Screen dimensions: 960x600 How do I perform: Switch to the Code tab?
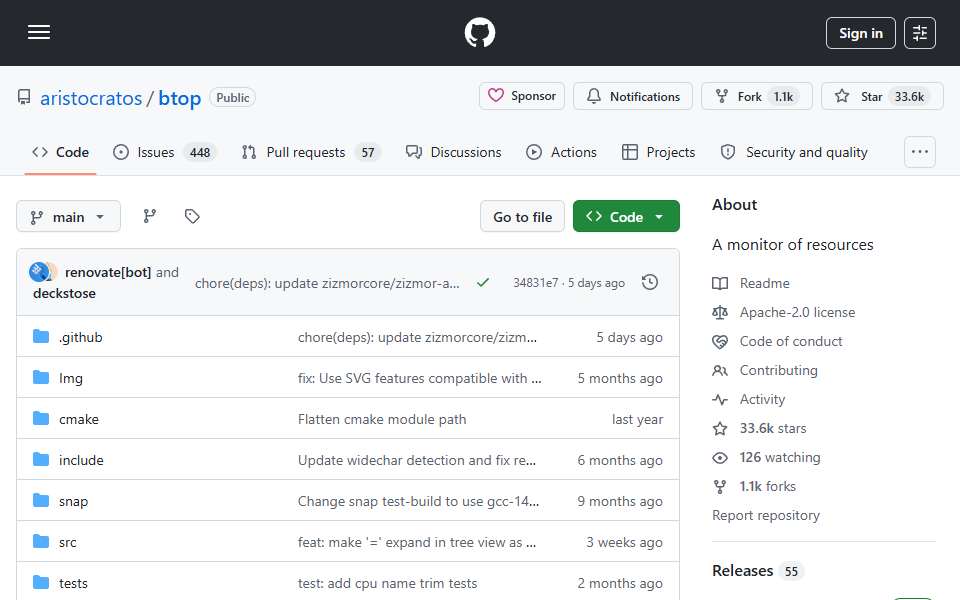(61, 152)
